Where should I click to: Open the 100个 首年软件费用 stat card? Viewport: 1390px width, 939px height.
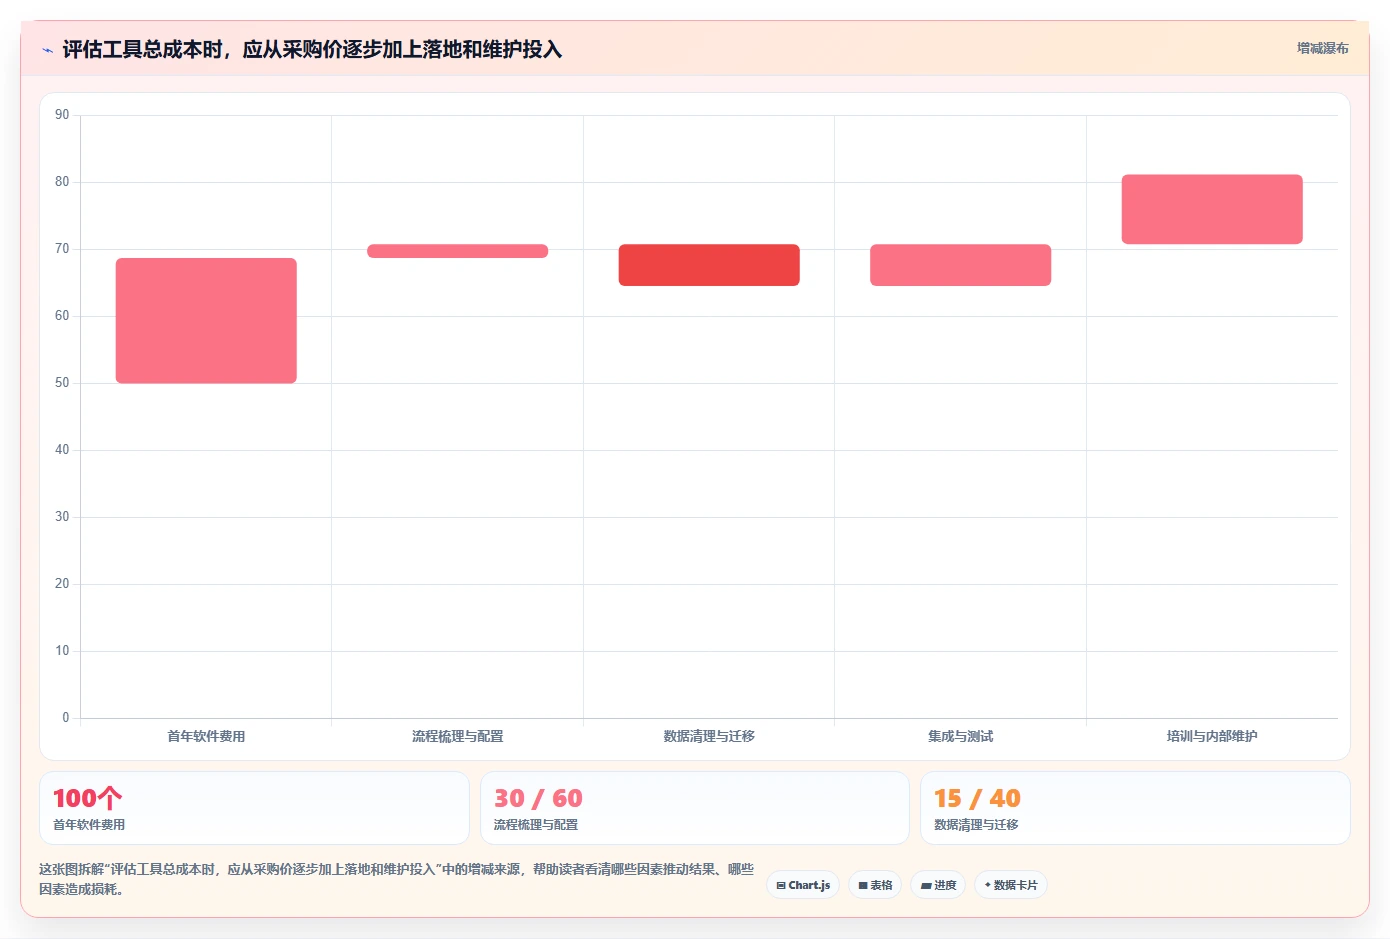pos(254,808)
